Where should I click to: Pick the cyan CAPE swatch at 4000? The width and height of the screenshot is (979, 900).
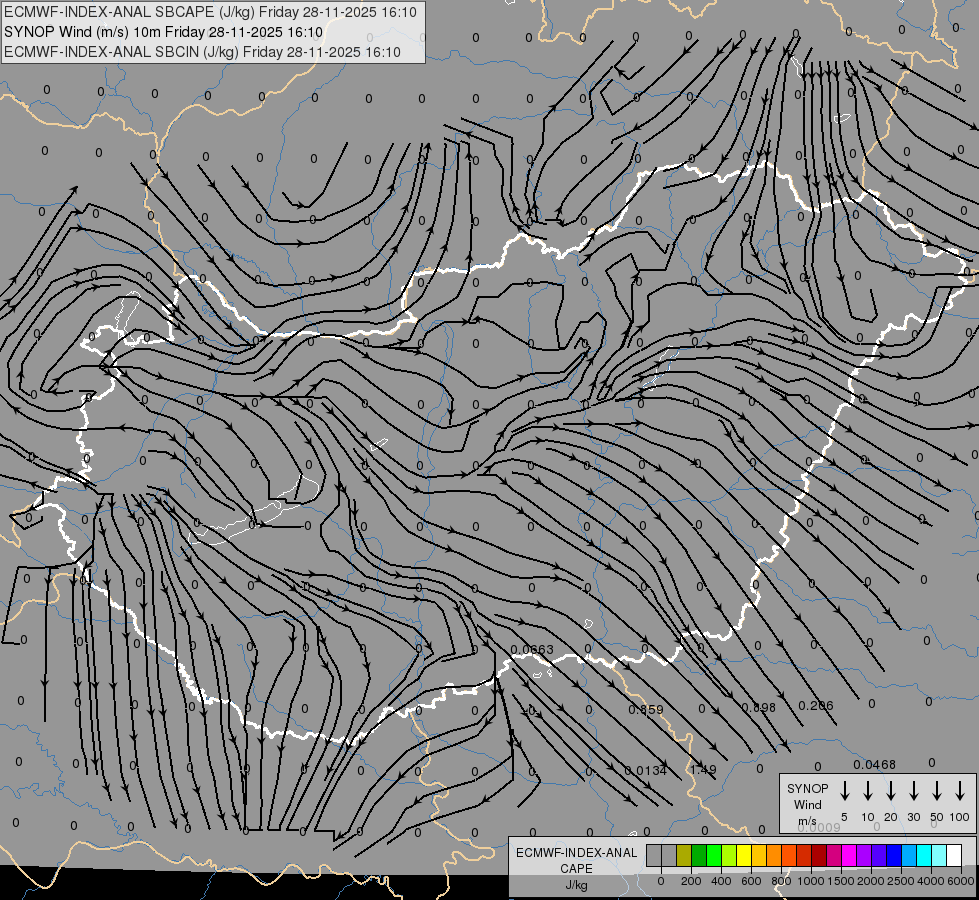coord(925,855)
